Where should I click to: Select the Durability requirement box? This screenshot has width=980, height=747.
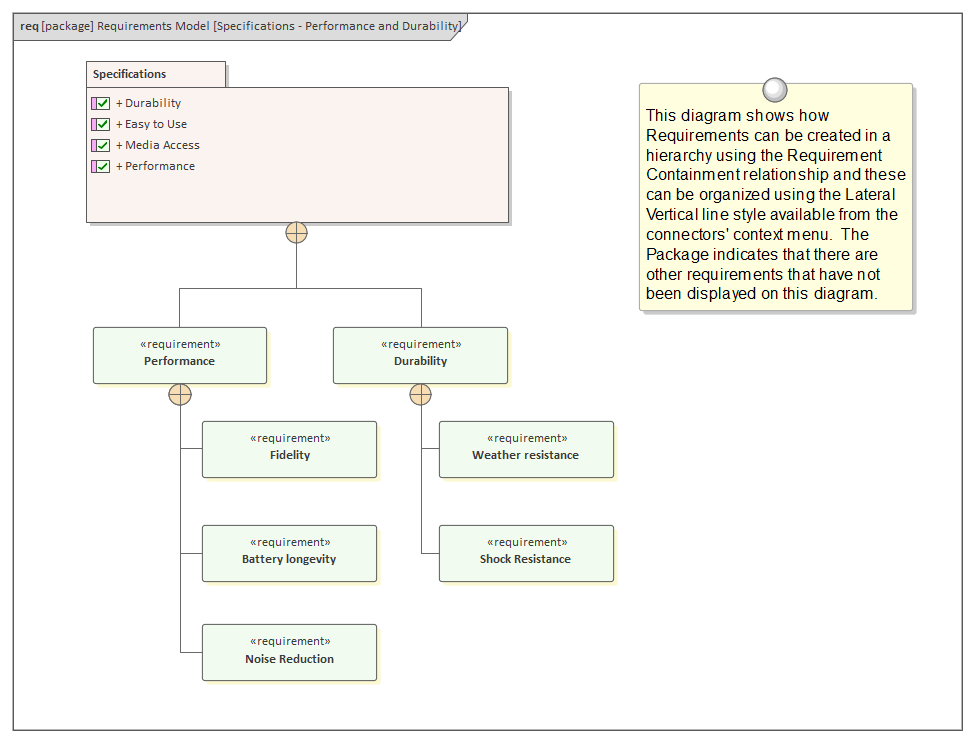click(420, 354)
